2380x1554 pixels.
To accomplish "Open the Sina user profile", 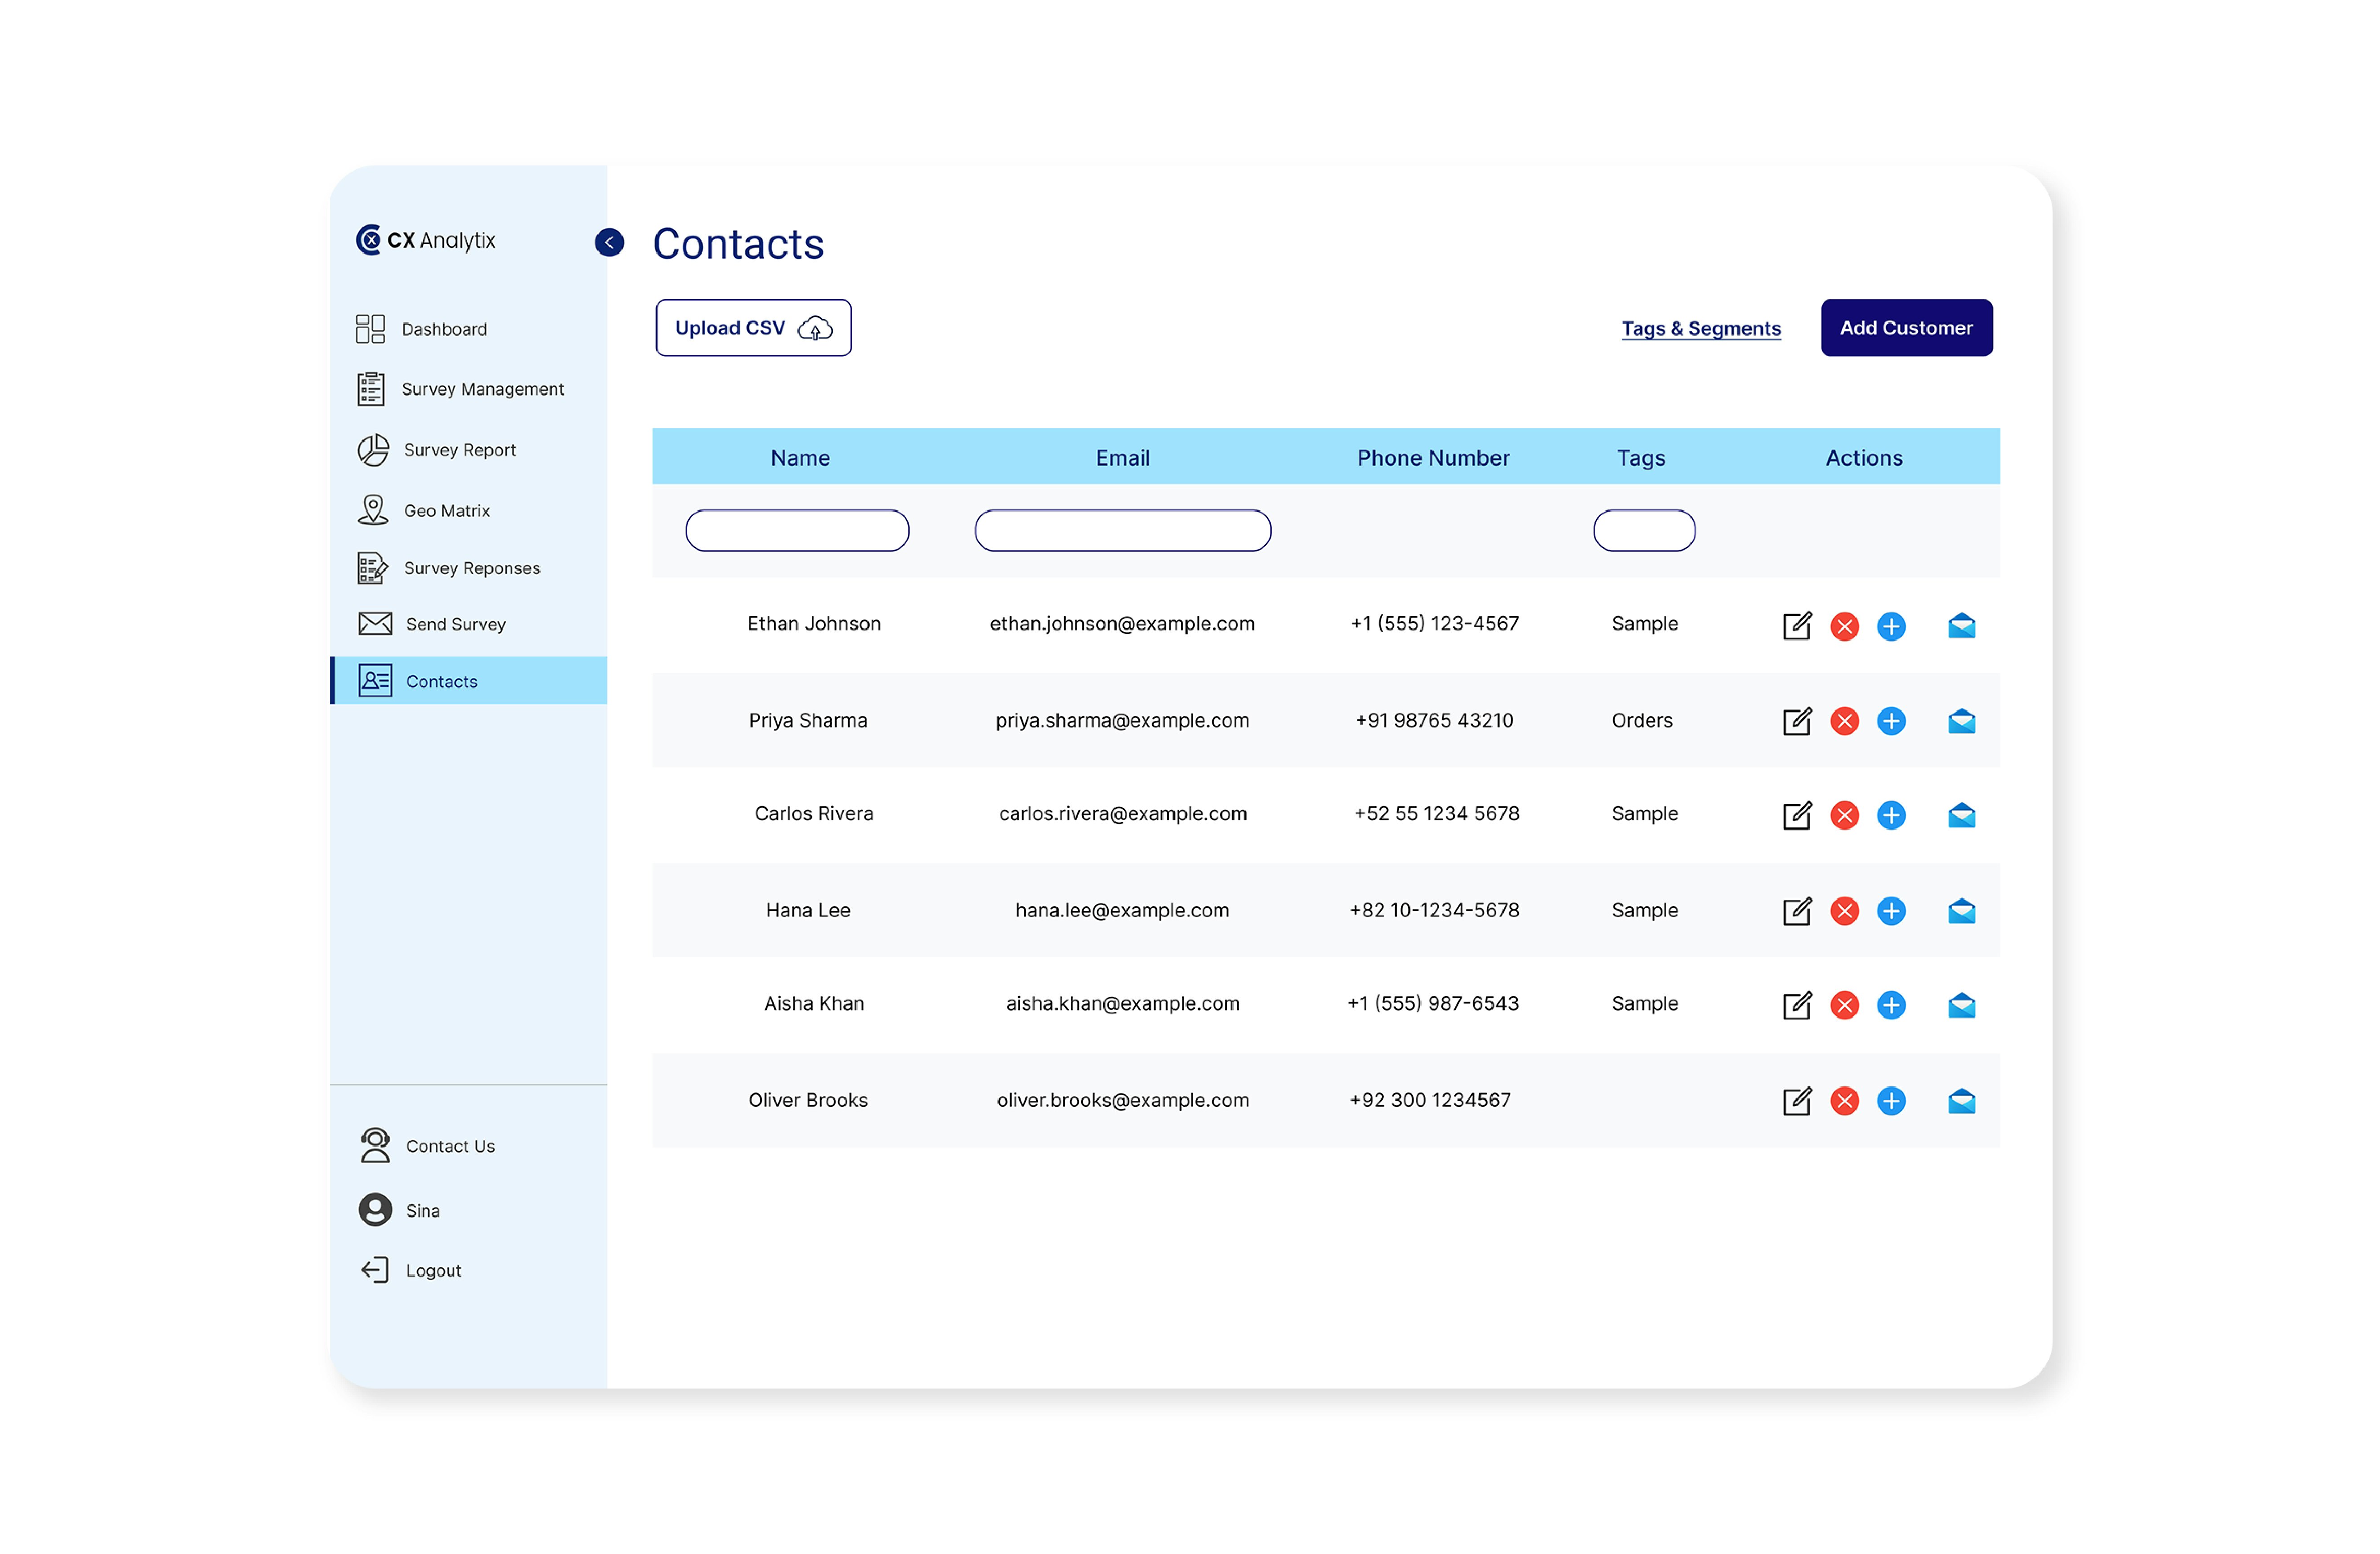I will pyautogui.click(x=399, y=1210).
